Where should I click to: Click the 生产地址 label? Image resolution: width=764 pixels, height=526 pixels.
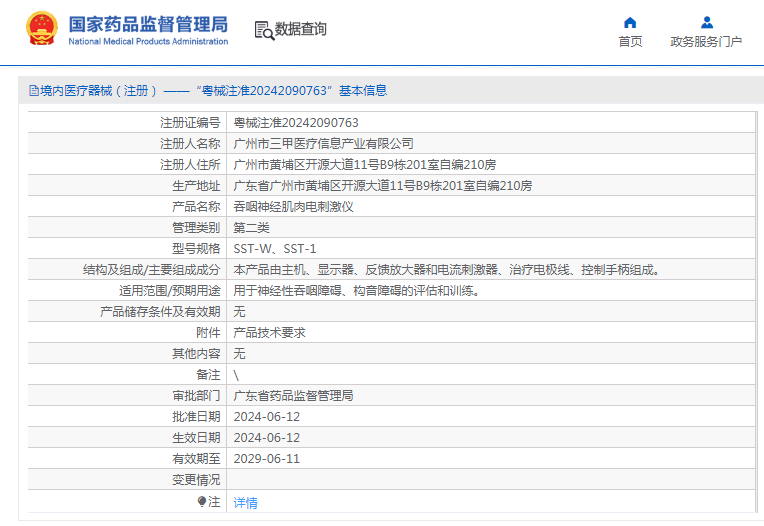pyautogui.click(x=196, y=186)
